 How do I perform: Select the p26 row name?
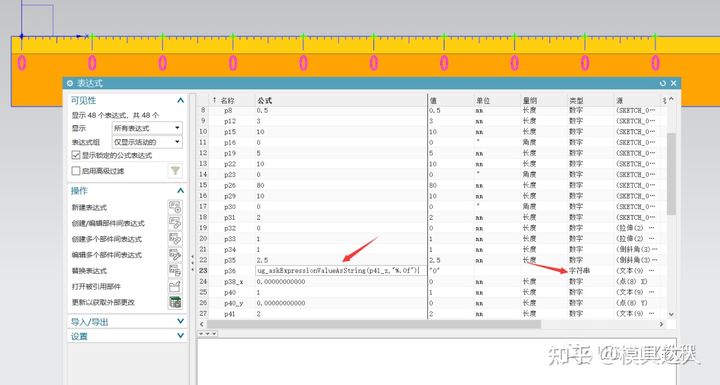[230, 185]
